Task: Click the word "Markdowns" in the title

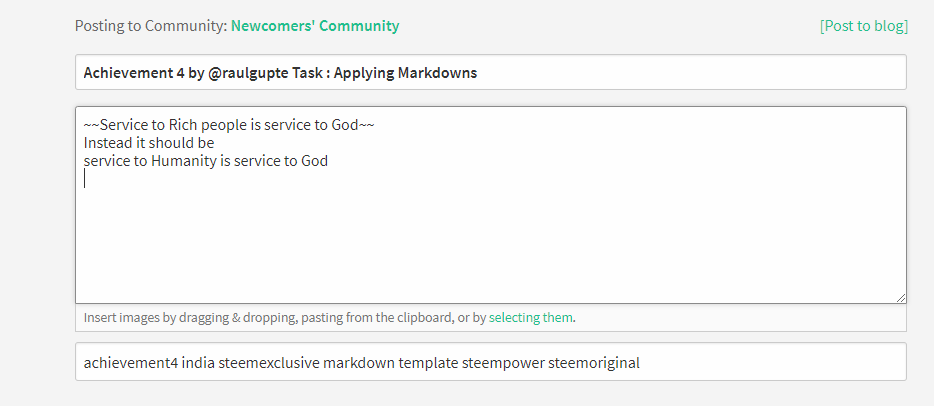Action: [440, 73]
